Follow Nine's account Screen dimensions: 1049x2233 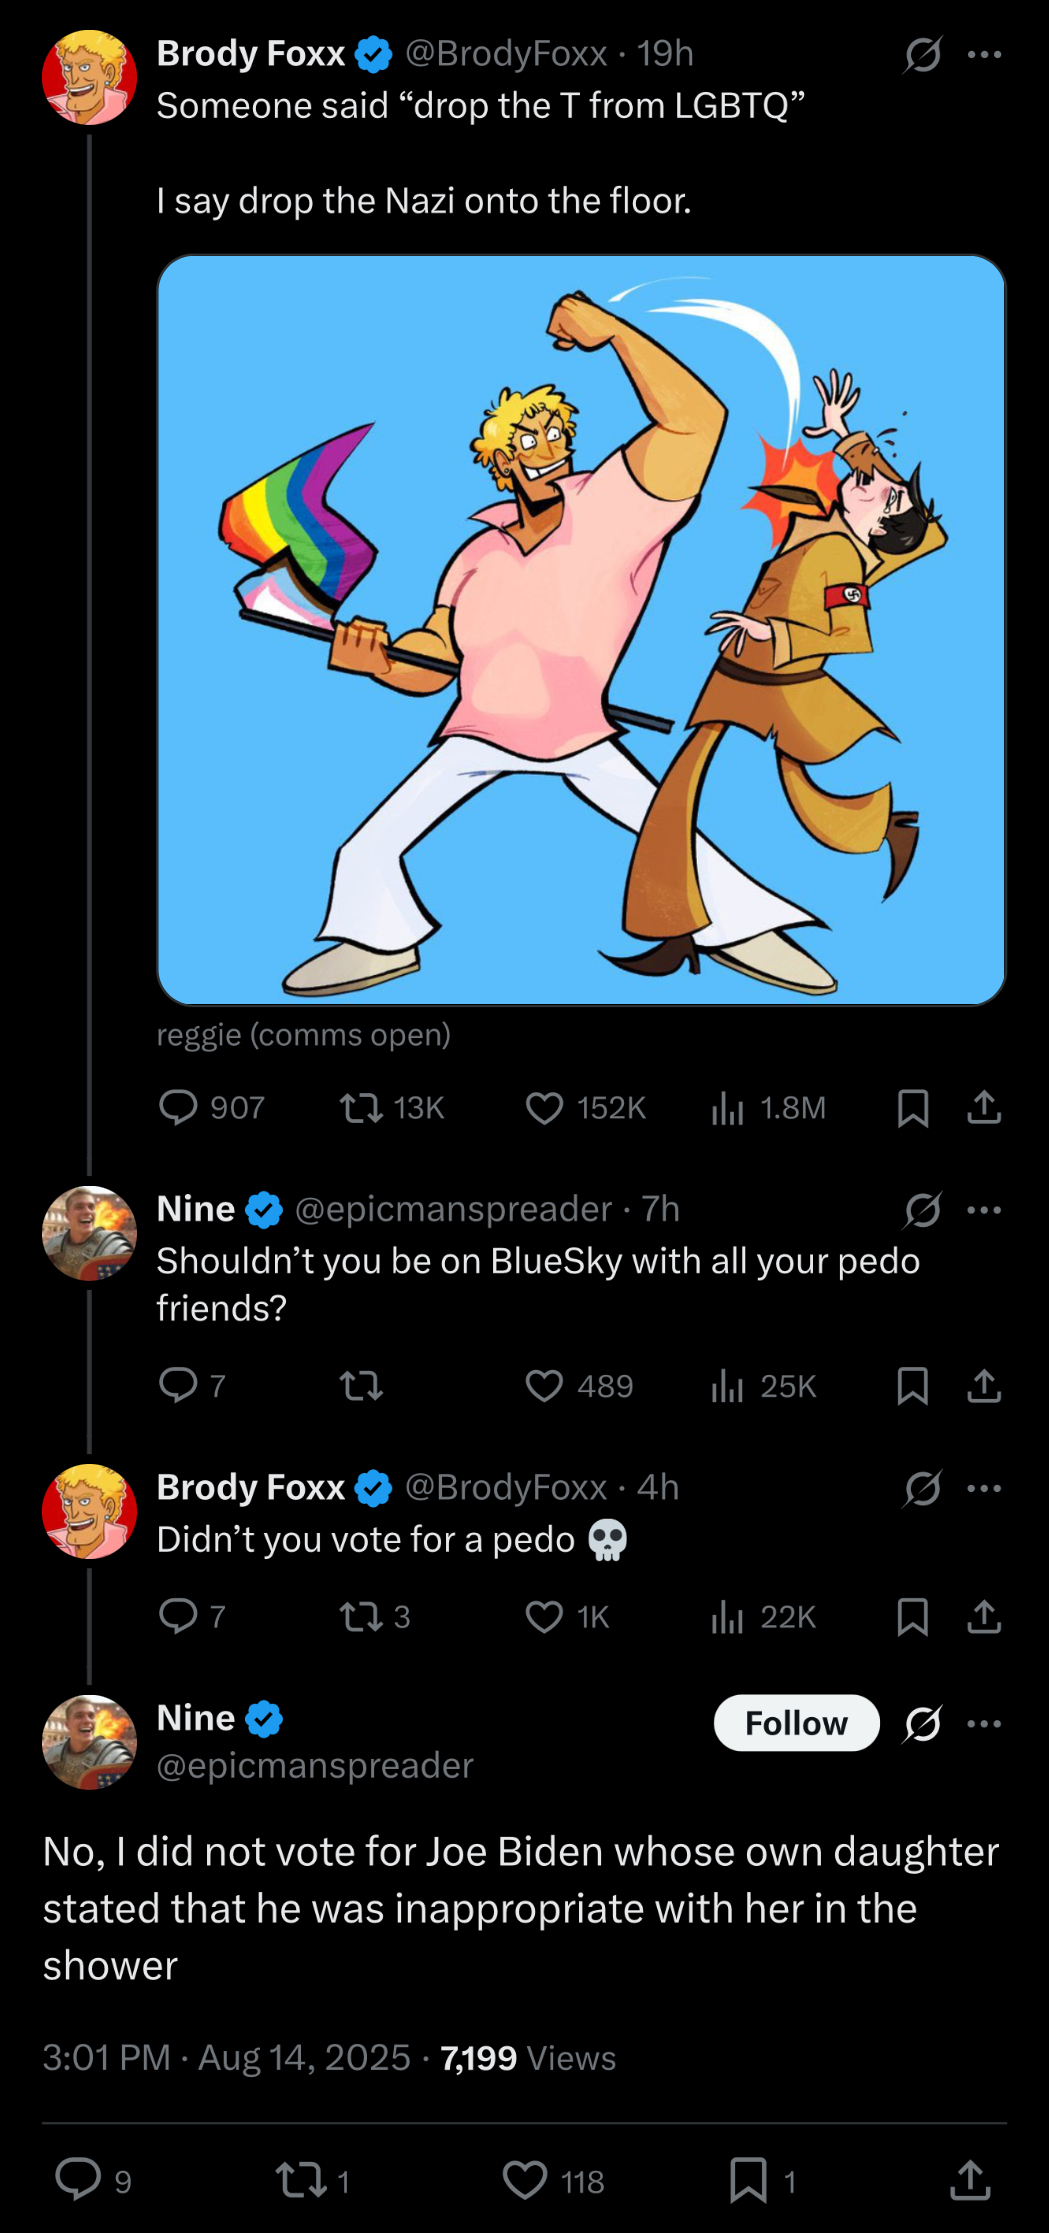[x=796, y=1723]
